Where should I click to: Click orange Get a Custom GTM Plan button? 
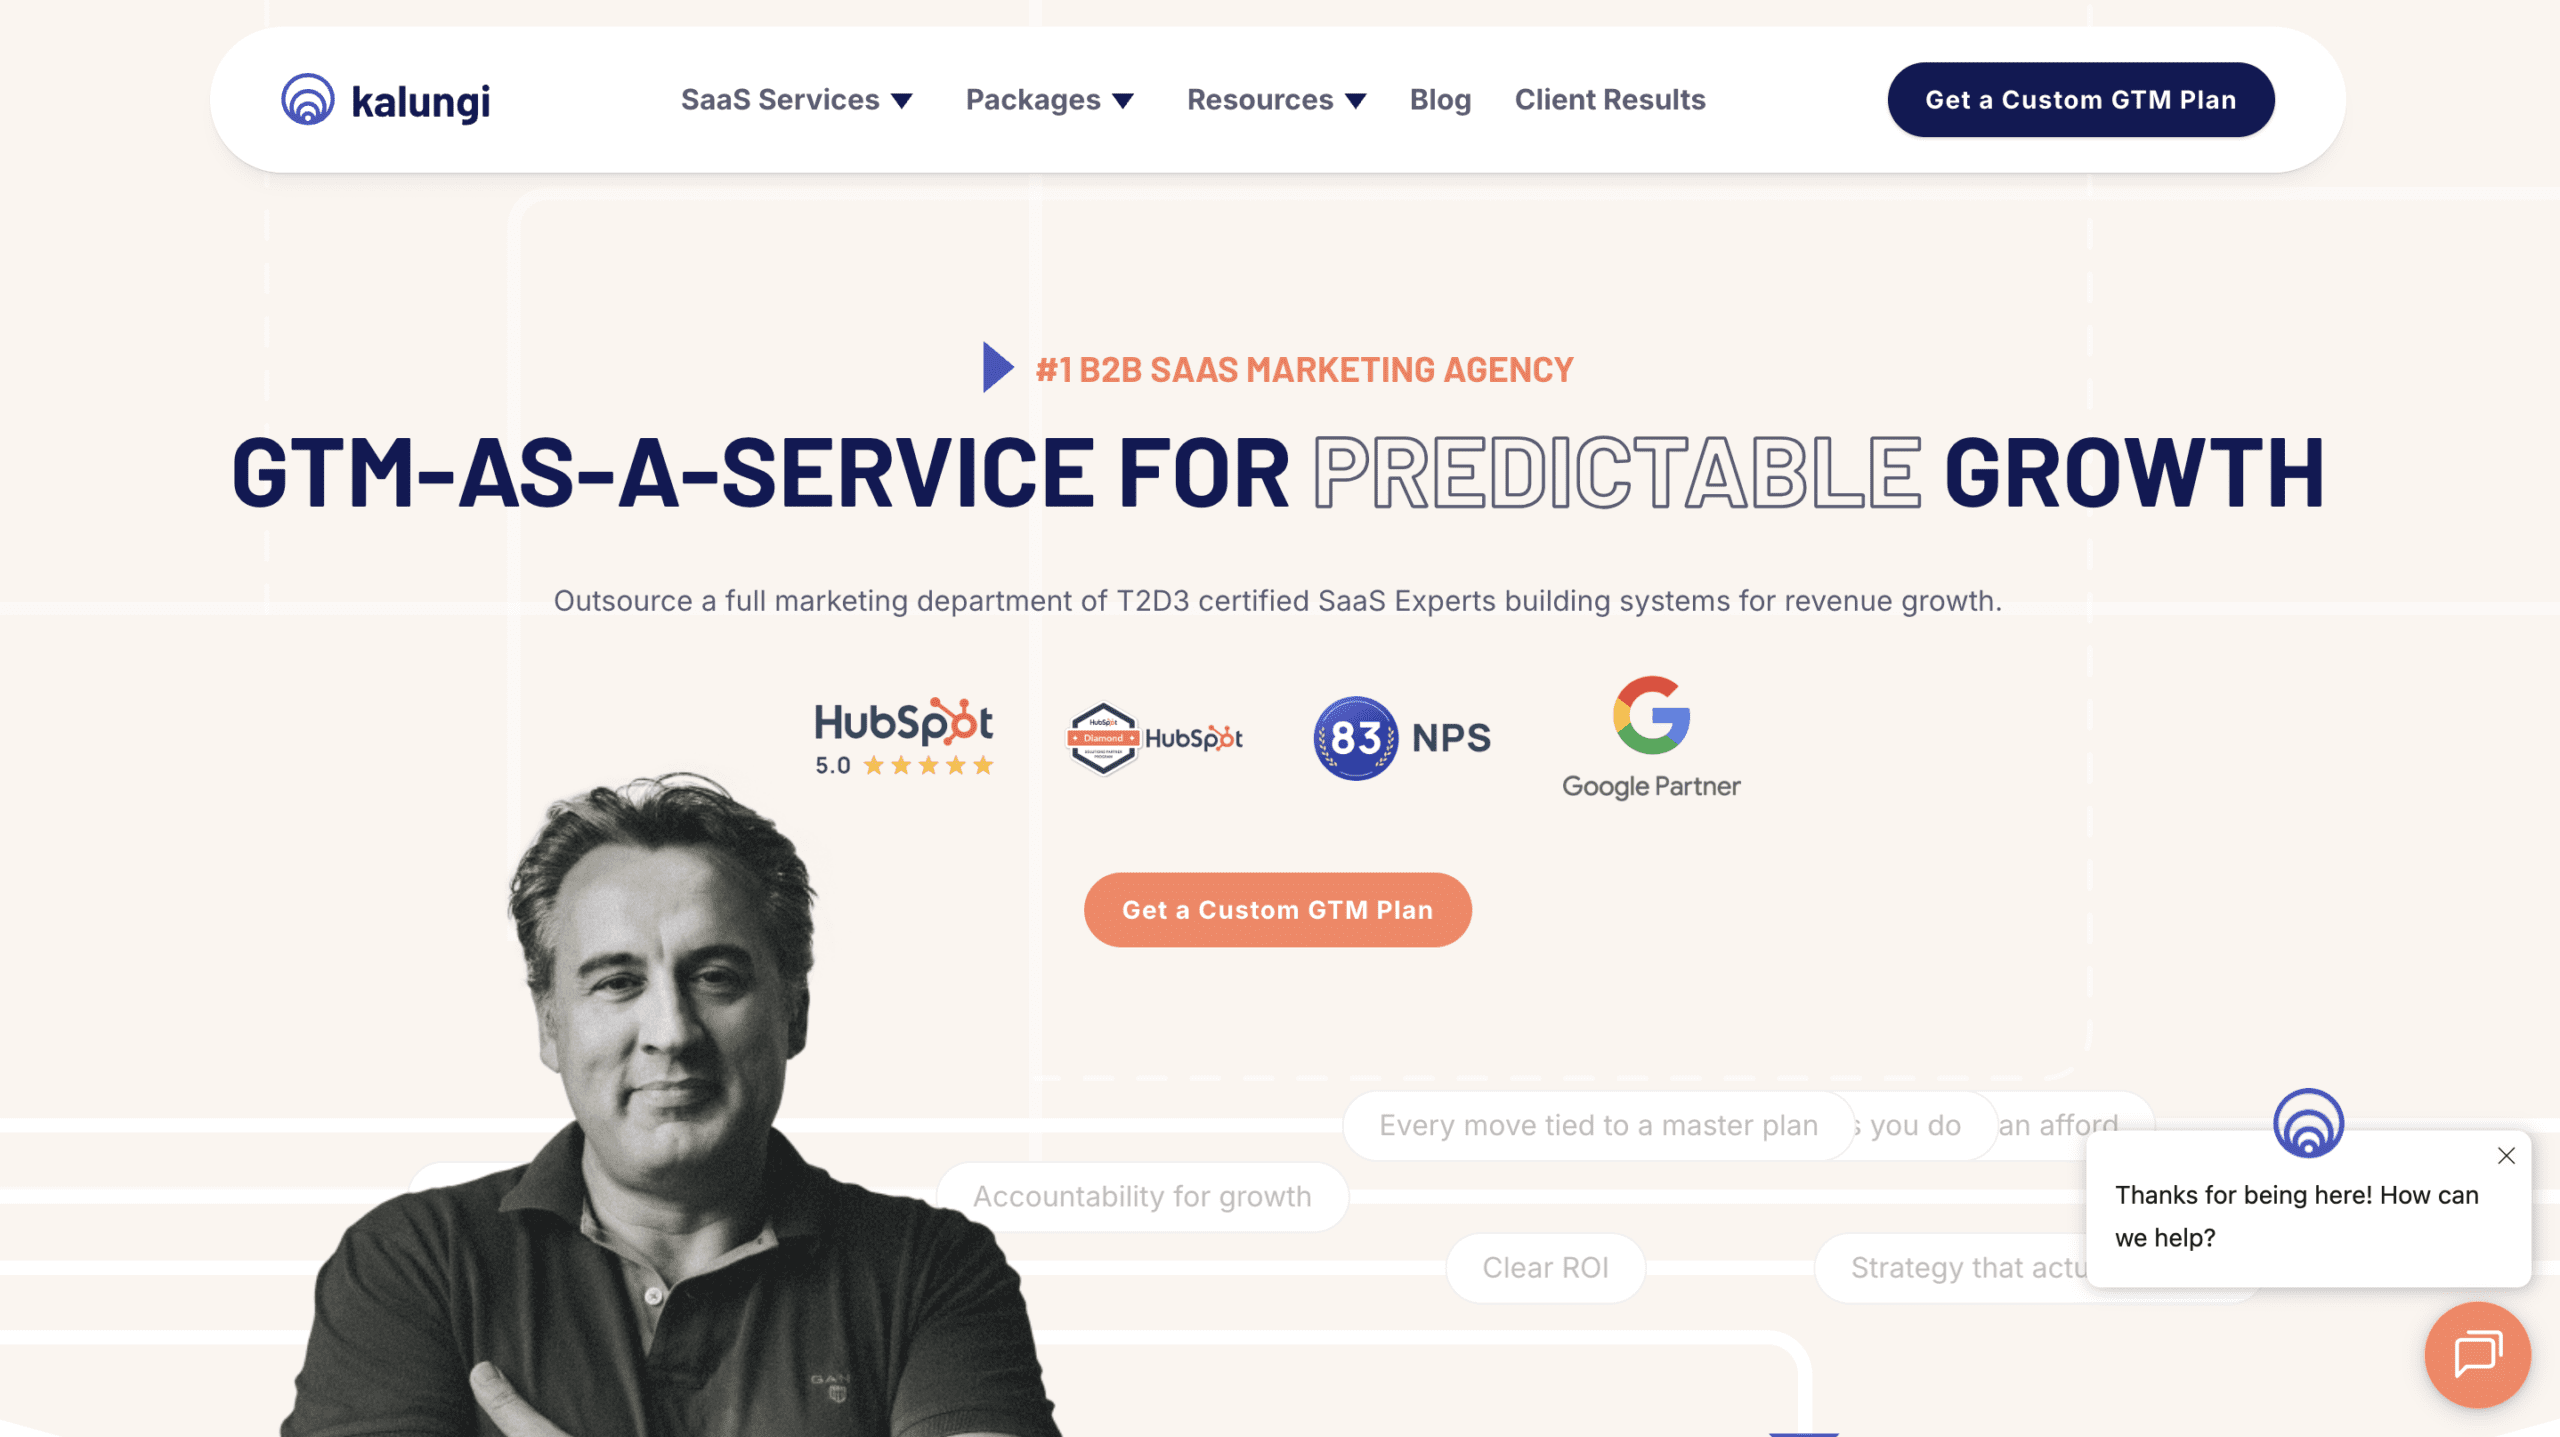click(1278, 910)
